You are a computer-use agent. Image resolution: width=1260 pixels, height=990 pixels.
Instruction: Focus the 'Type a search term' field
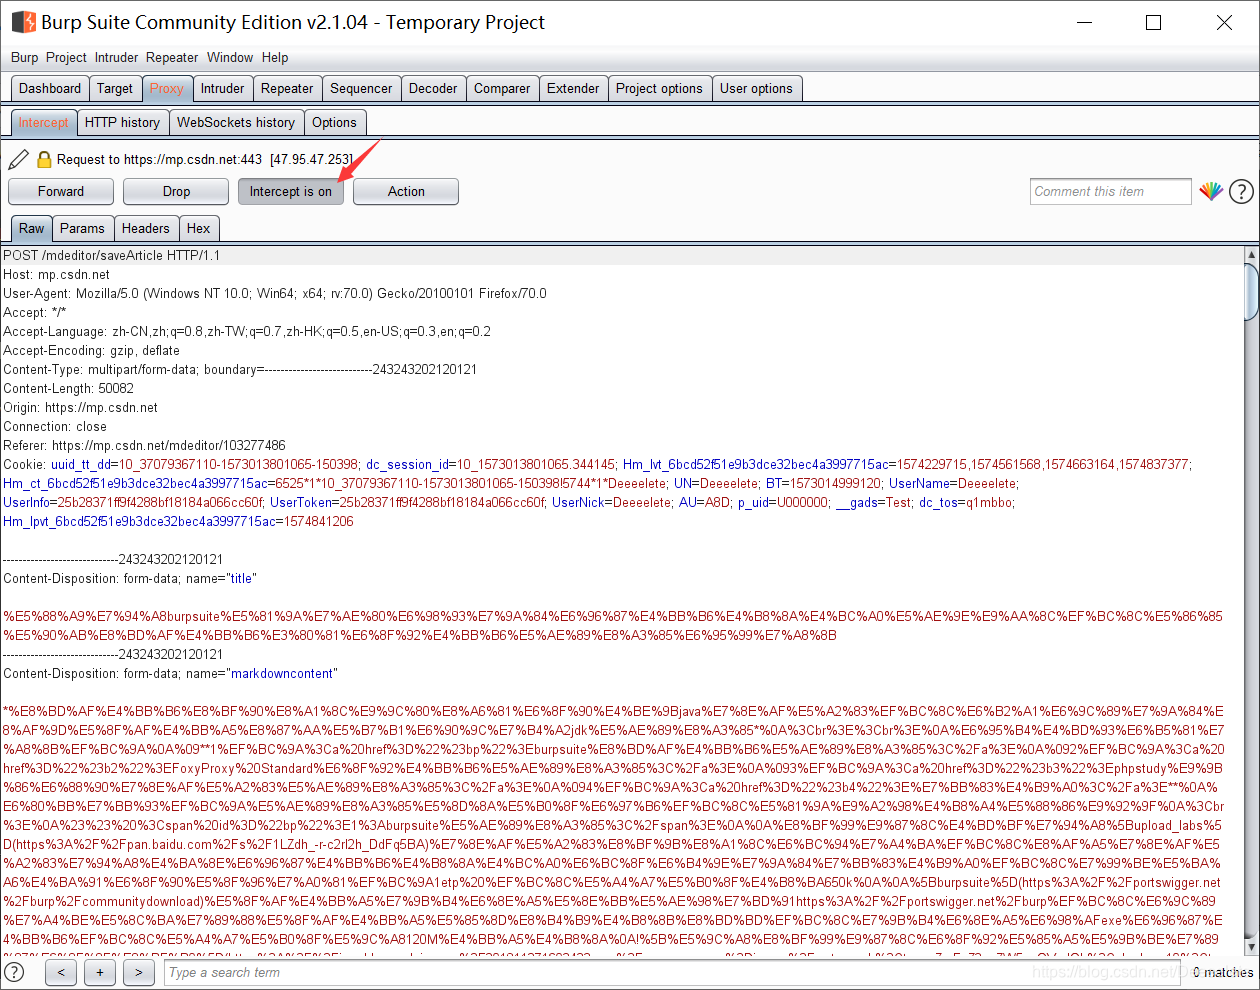pyautogui.click(x=670, y=972)
